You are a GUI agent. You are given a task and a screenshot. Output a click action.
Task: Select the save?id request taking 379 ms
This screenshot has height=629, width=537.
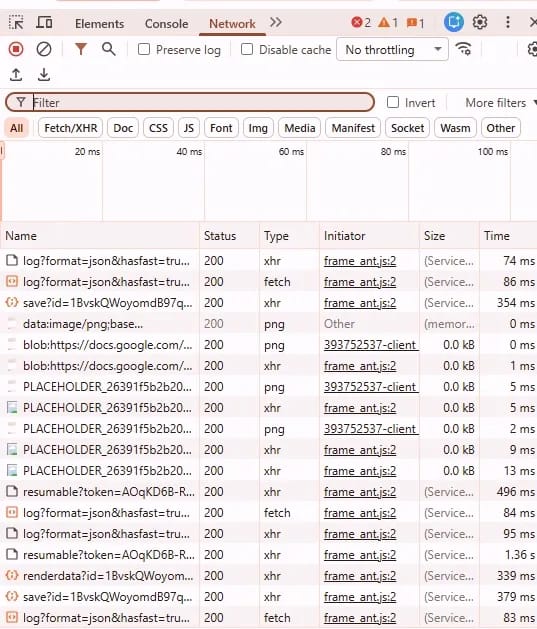268,597
